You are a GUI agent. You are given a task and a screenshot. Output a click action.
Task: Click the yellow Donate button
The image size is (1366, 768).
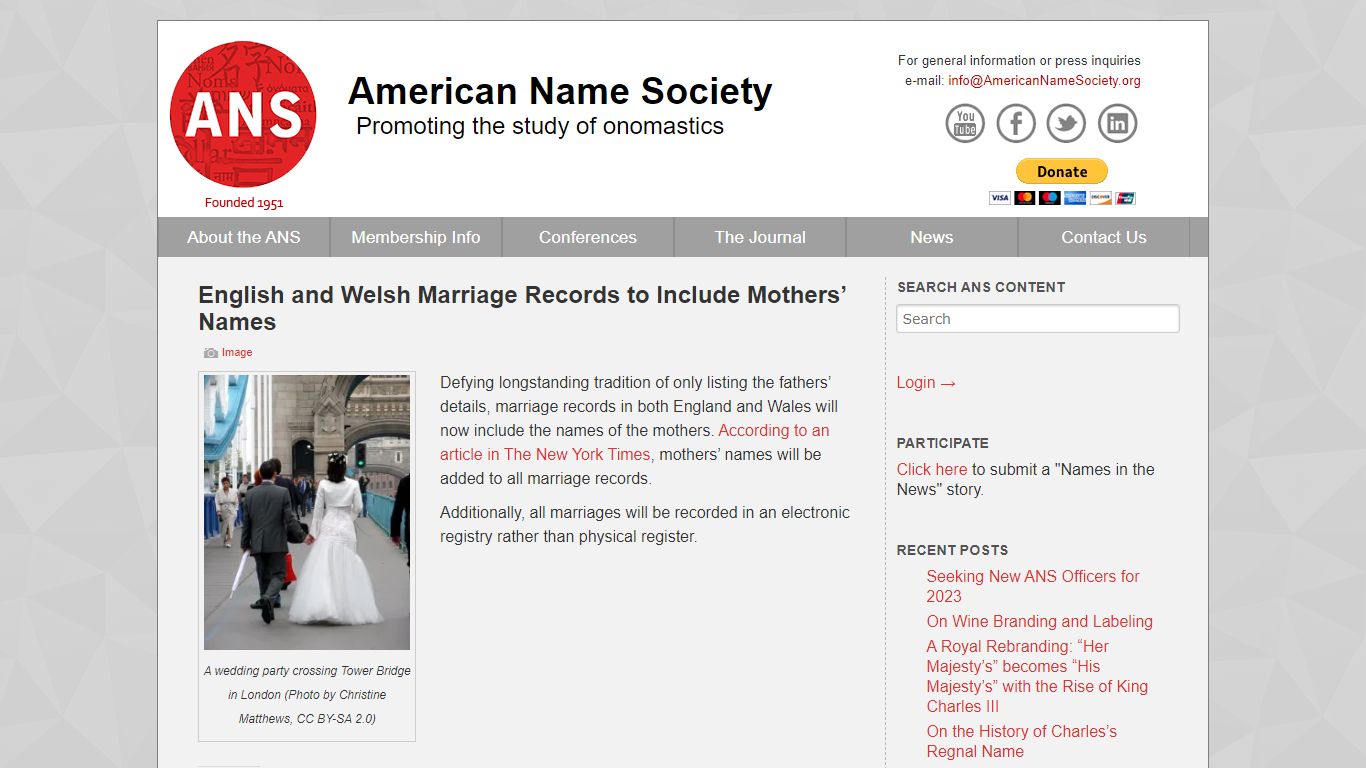tap(1062, 171)
